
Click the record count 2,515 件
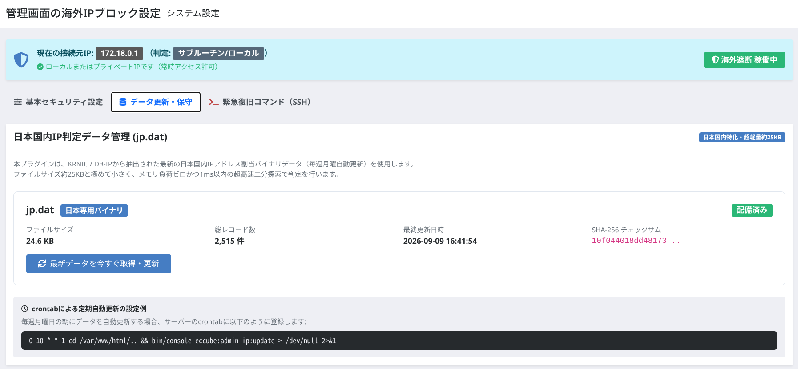click(x=230, y=241)
